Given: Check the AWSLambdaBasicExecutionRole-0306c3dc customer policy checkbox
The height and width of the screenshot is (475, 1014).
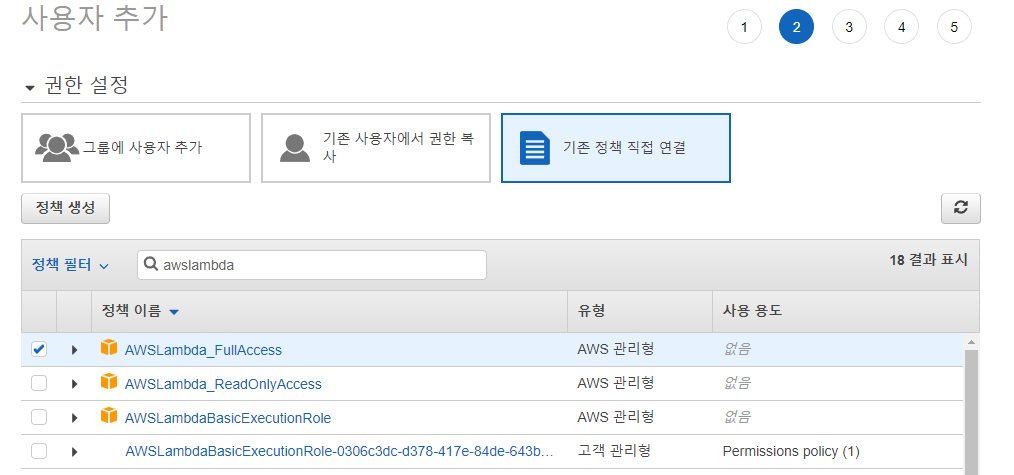Looking at the screenshot, I should coord(39,451).
